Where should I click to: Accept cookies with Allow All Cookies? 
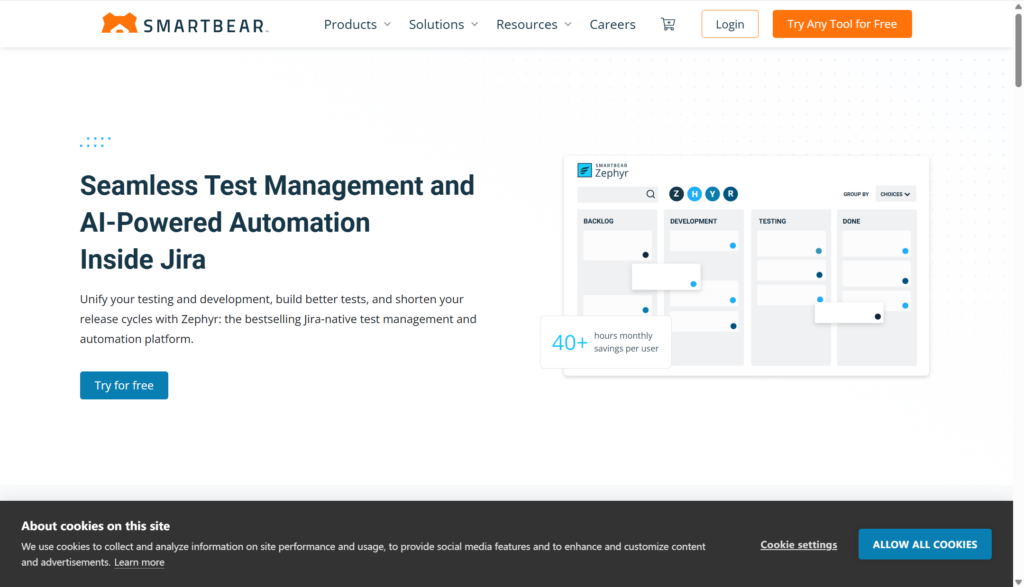[x=924, y=544]
